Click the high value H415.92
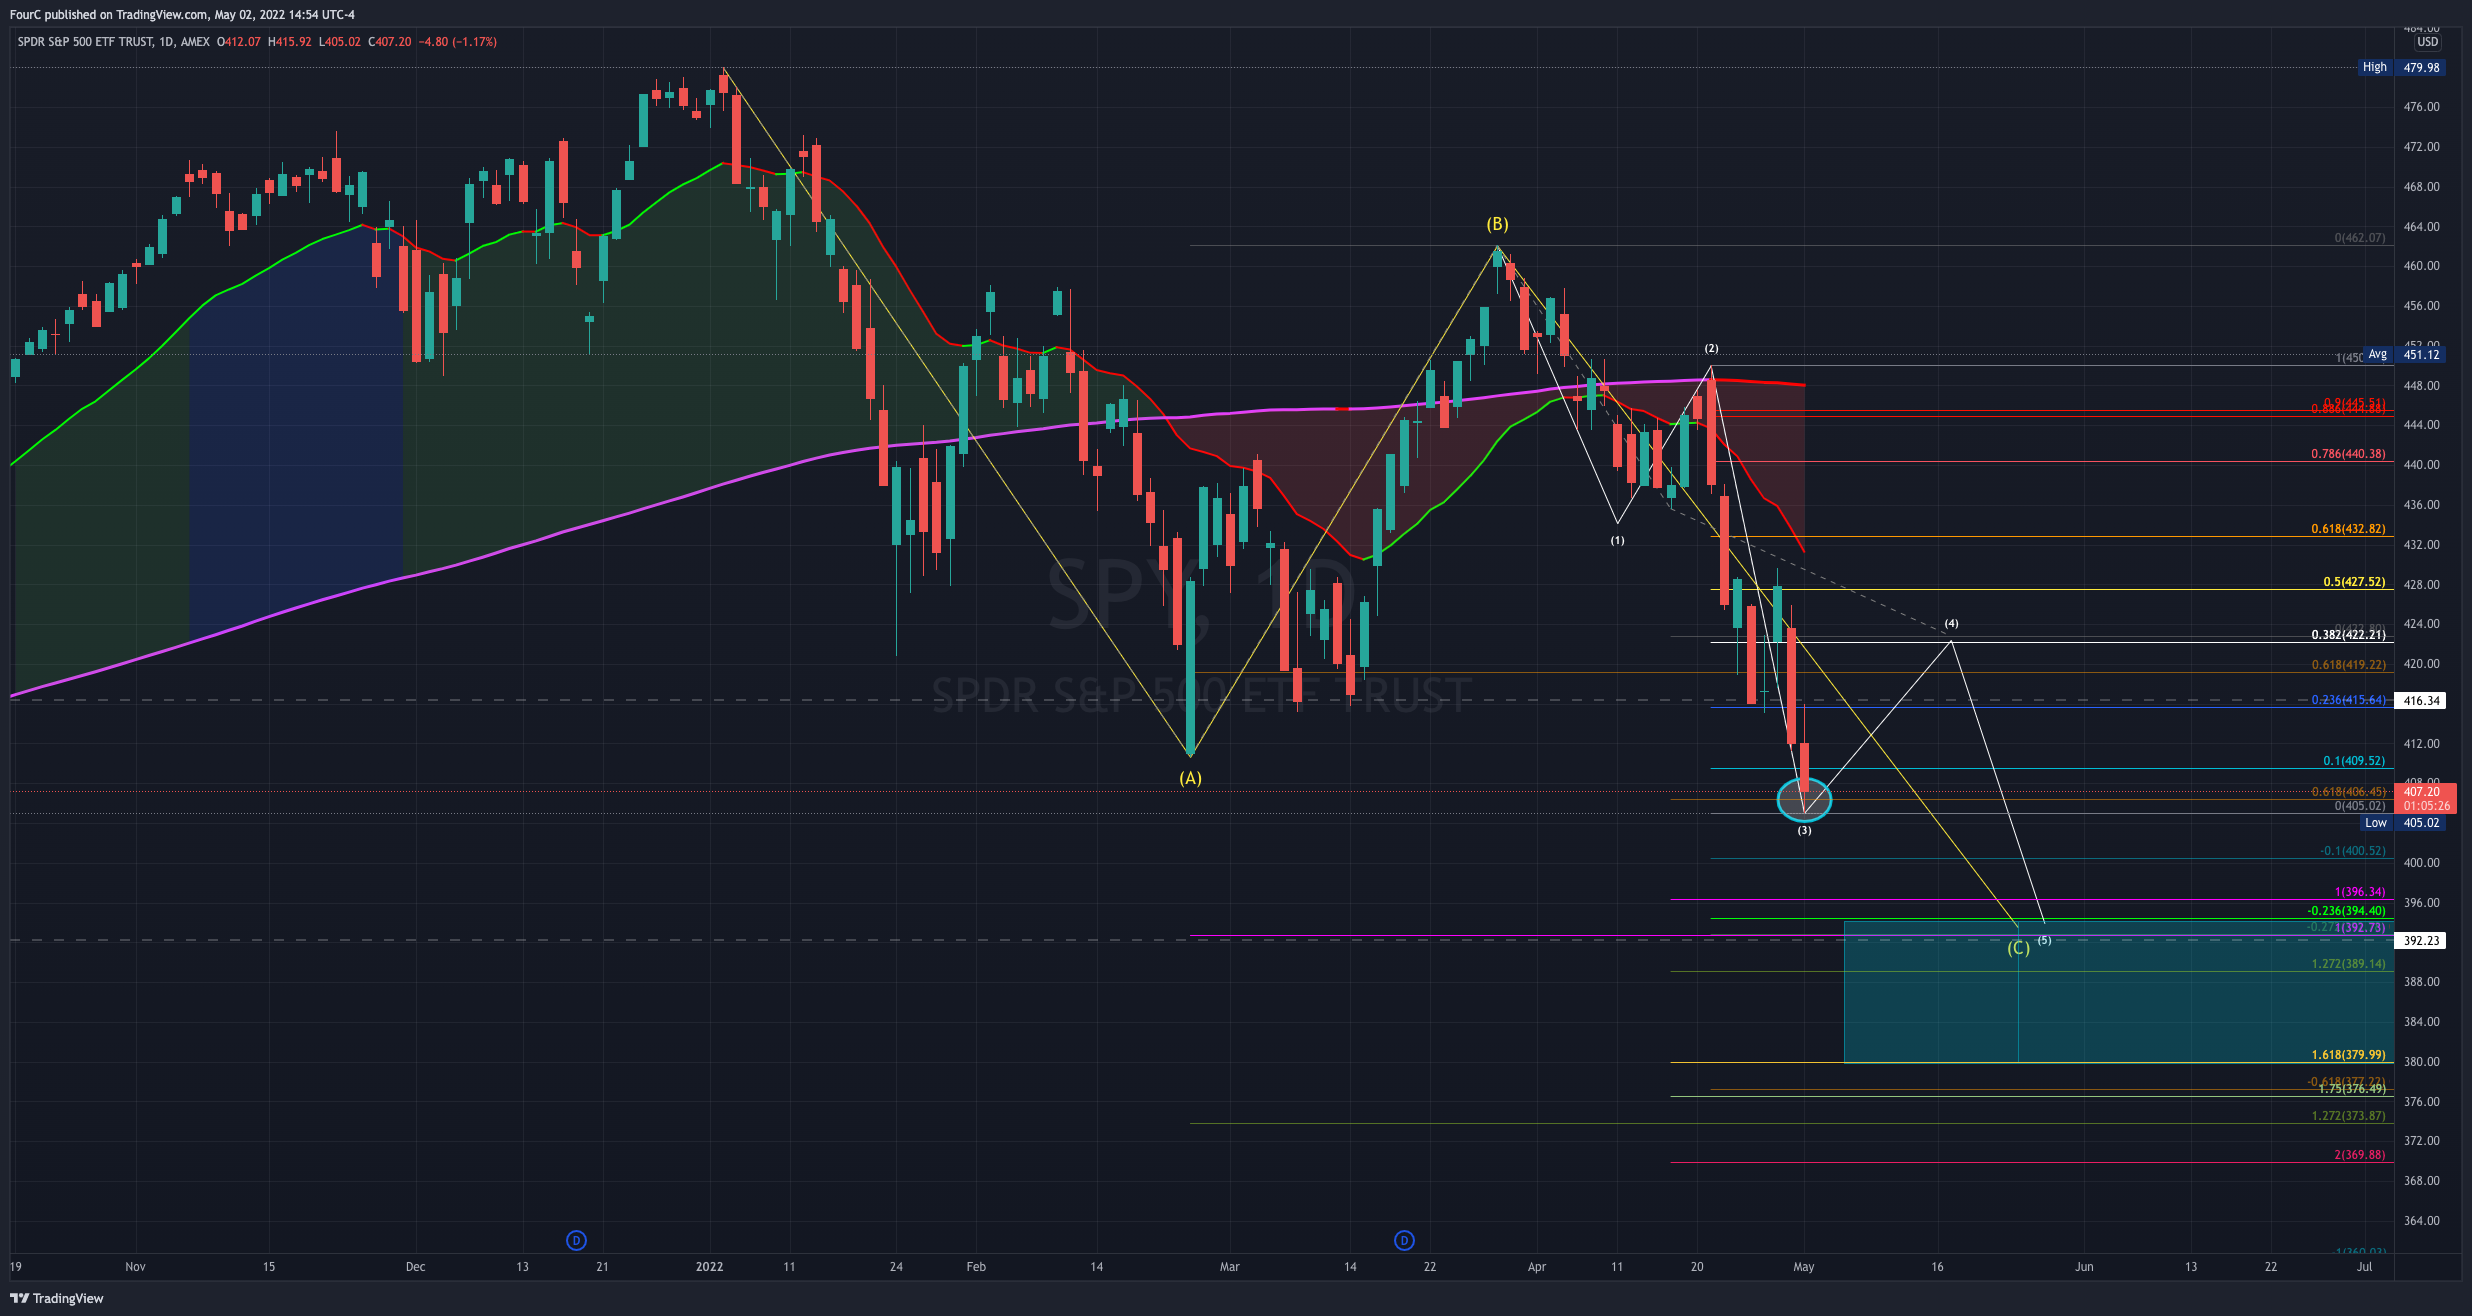This screenshot has height=1316, width=2472. (290, 42)
